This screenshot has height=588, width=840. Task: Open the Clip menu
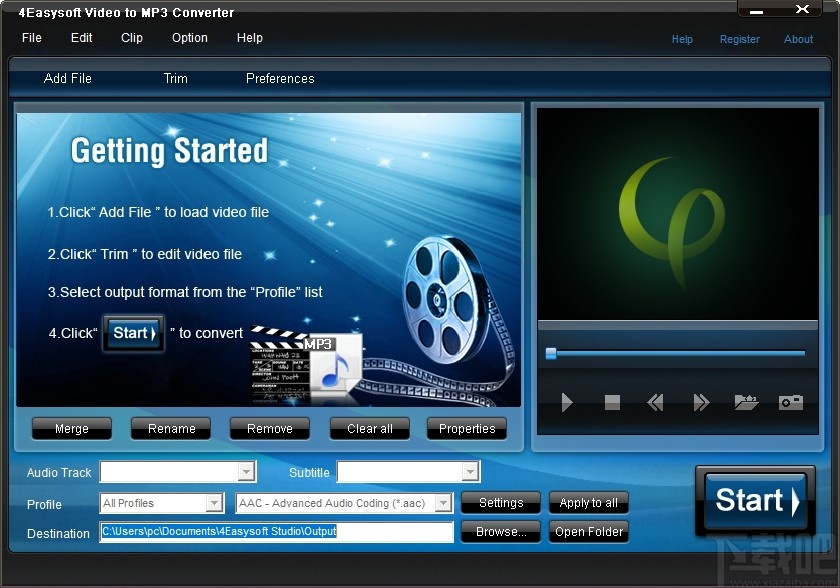131,38
